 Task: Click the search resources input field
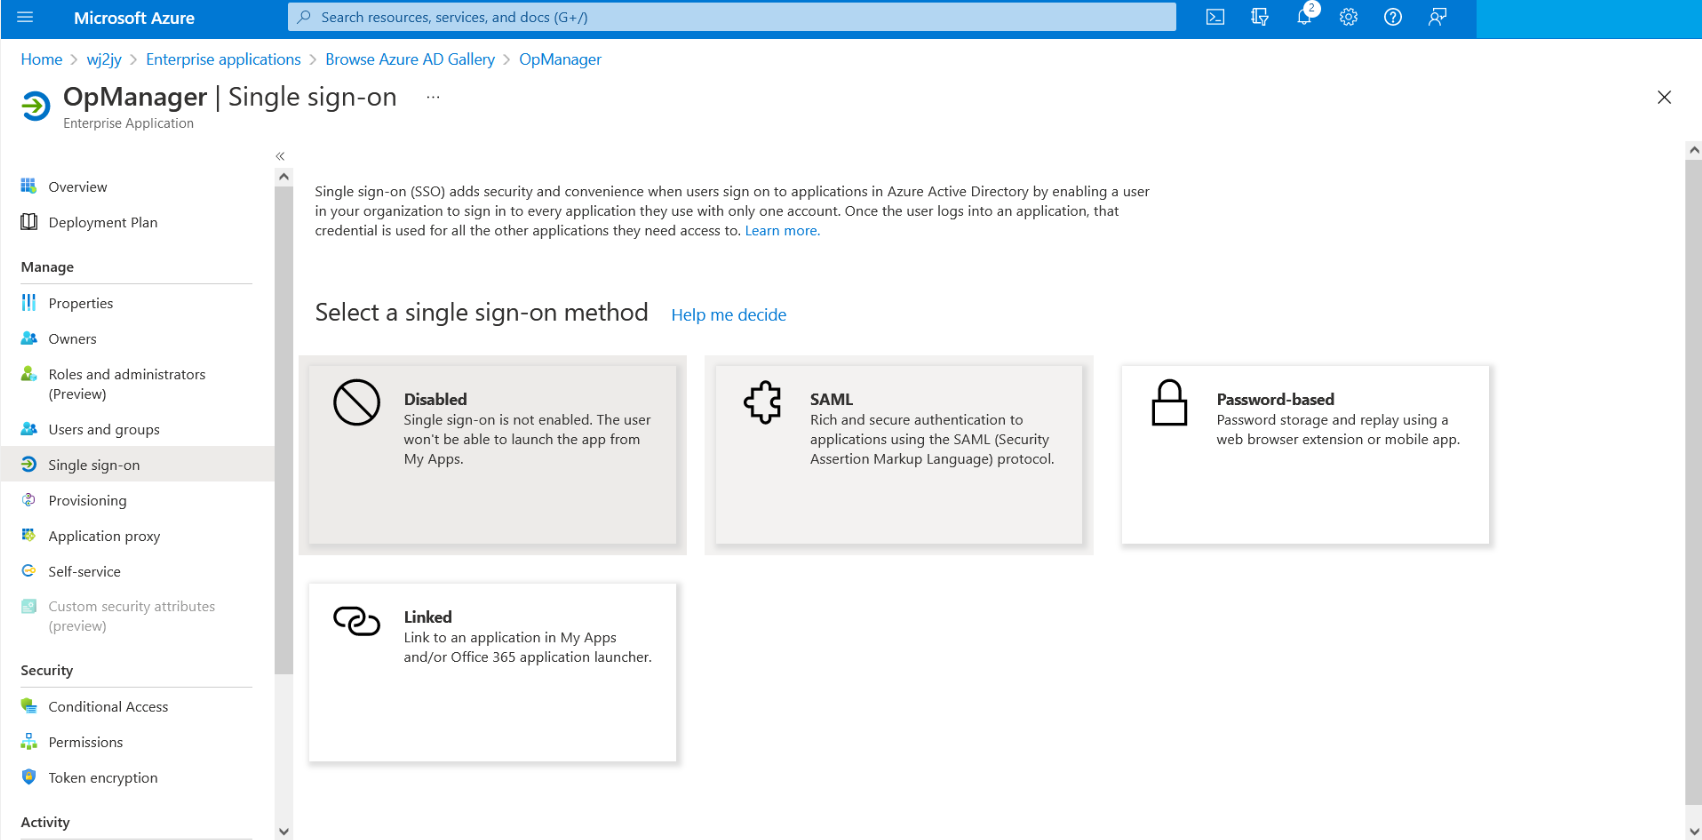click(x=732, y=17)
